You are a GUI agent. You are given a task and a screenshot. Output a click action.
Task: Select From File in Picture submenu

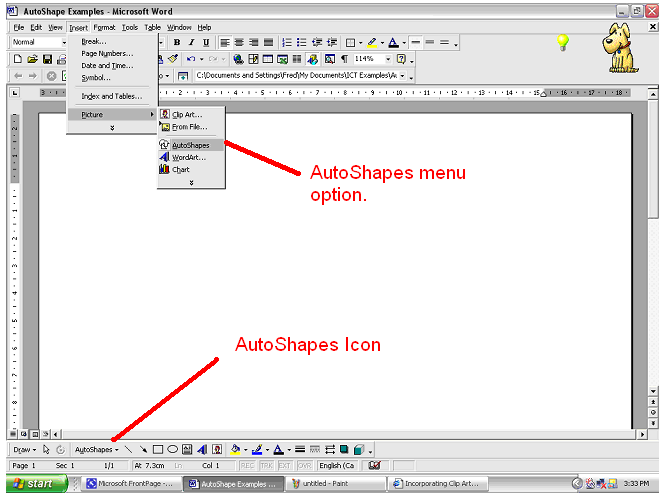(x=191, y=127)
